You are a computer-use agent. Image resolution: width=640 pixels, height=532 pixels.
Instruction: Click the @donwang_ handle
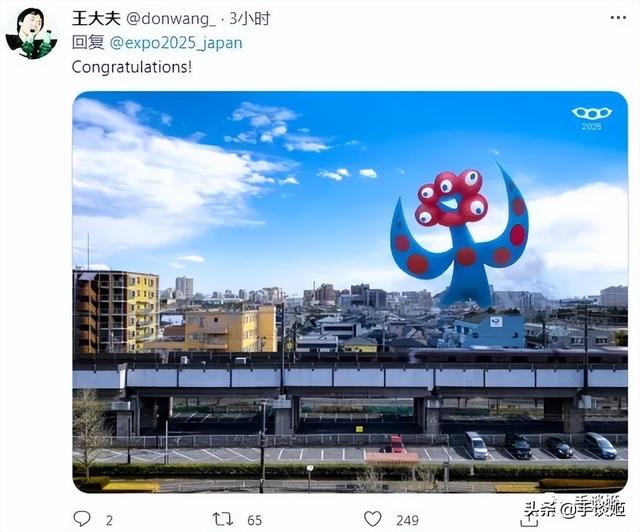pyautogui.click(x=171, y=19)
